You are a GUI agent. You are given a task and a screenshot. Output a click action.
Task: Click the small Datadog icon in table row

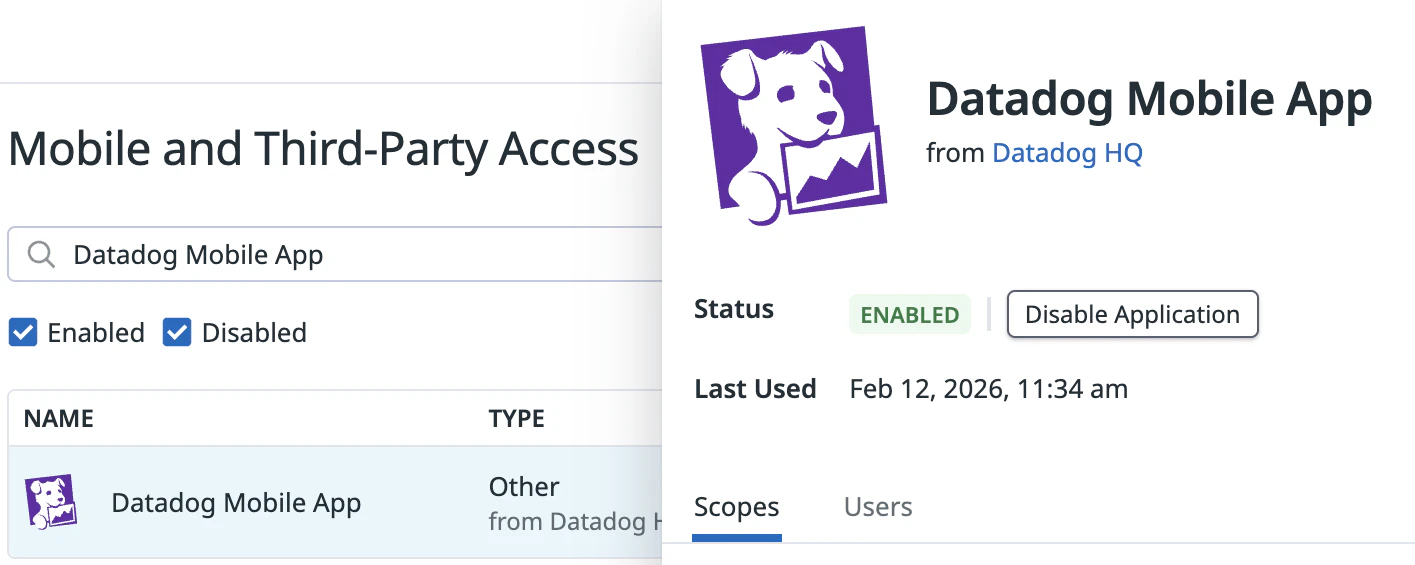(x=51, y=502)
